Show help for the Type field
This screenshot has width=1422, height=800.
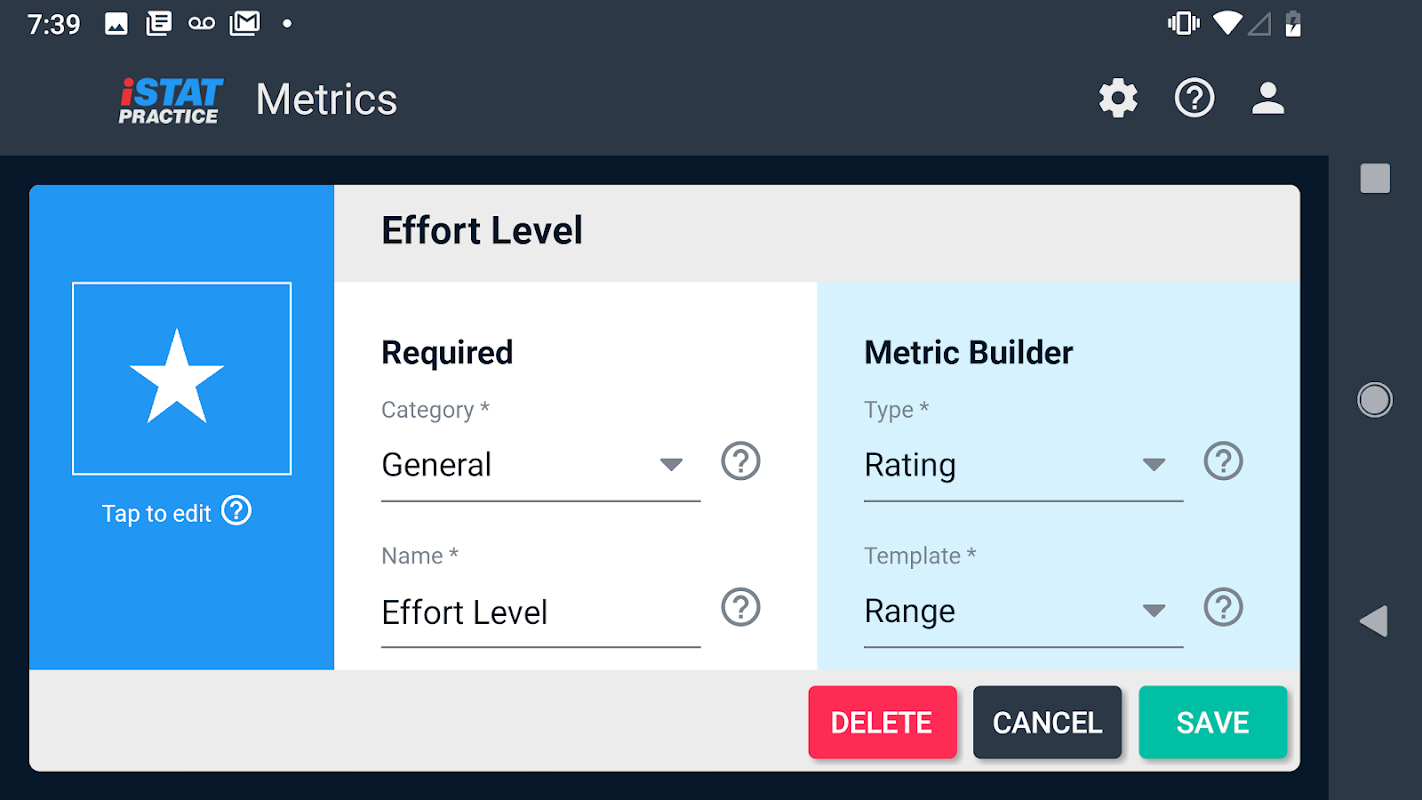[1223, 462]
